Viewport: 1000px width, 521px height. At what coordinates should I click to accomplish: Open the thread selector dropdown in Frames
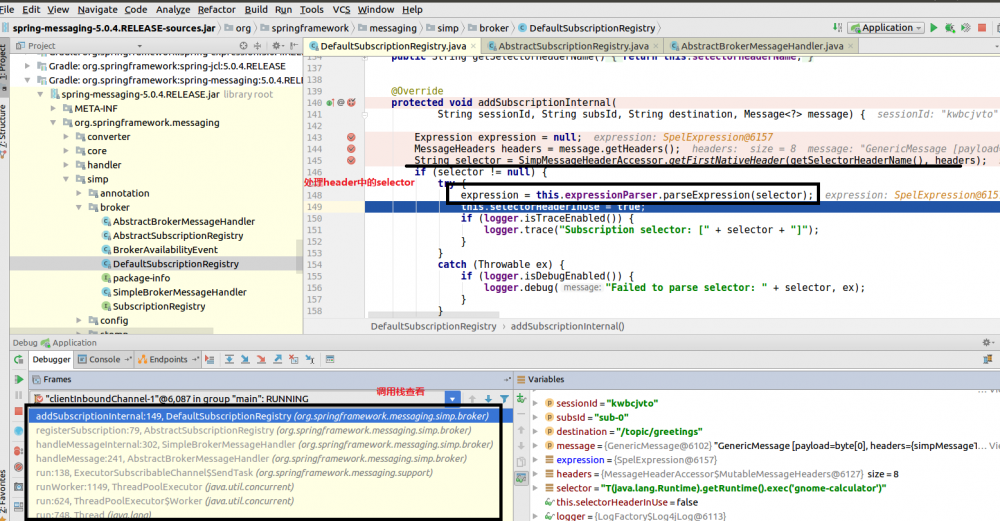click(452, 397)
